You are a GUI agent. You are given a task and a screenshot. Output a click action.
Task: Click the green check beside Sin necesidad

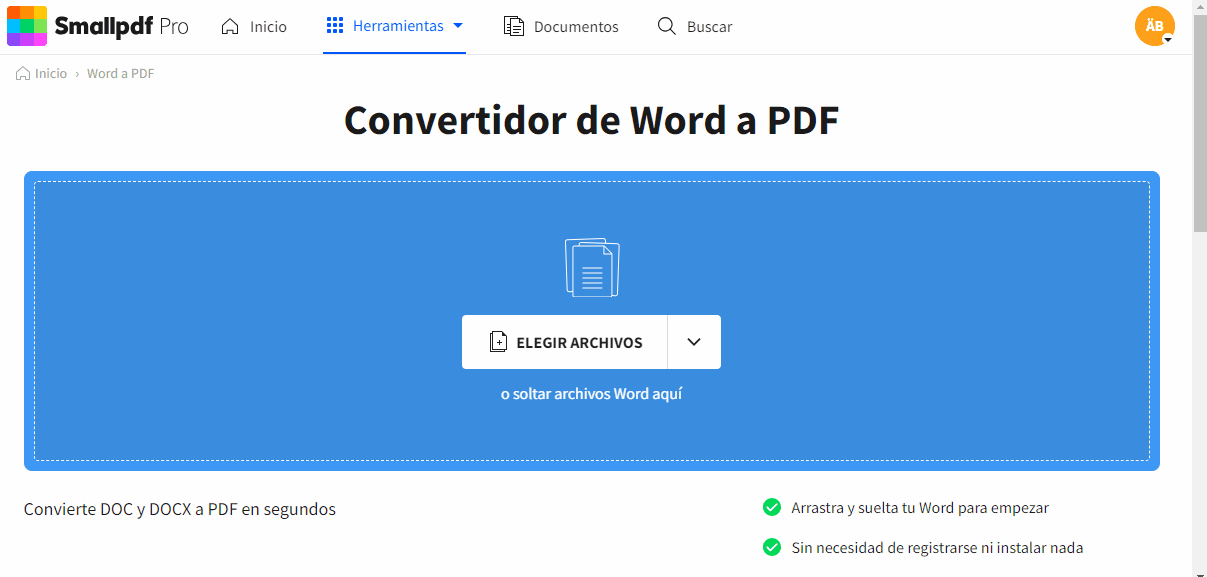[772, 547]
